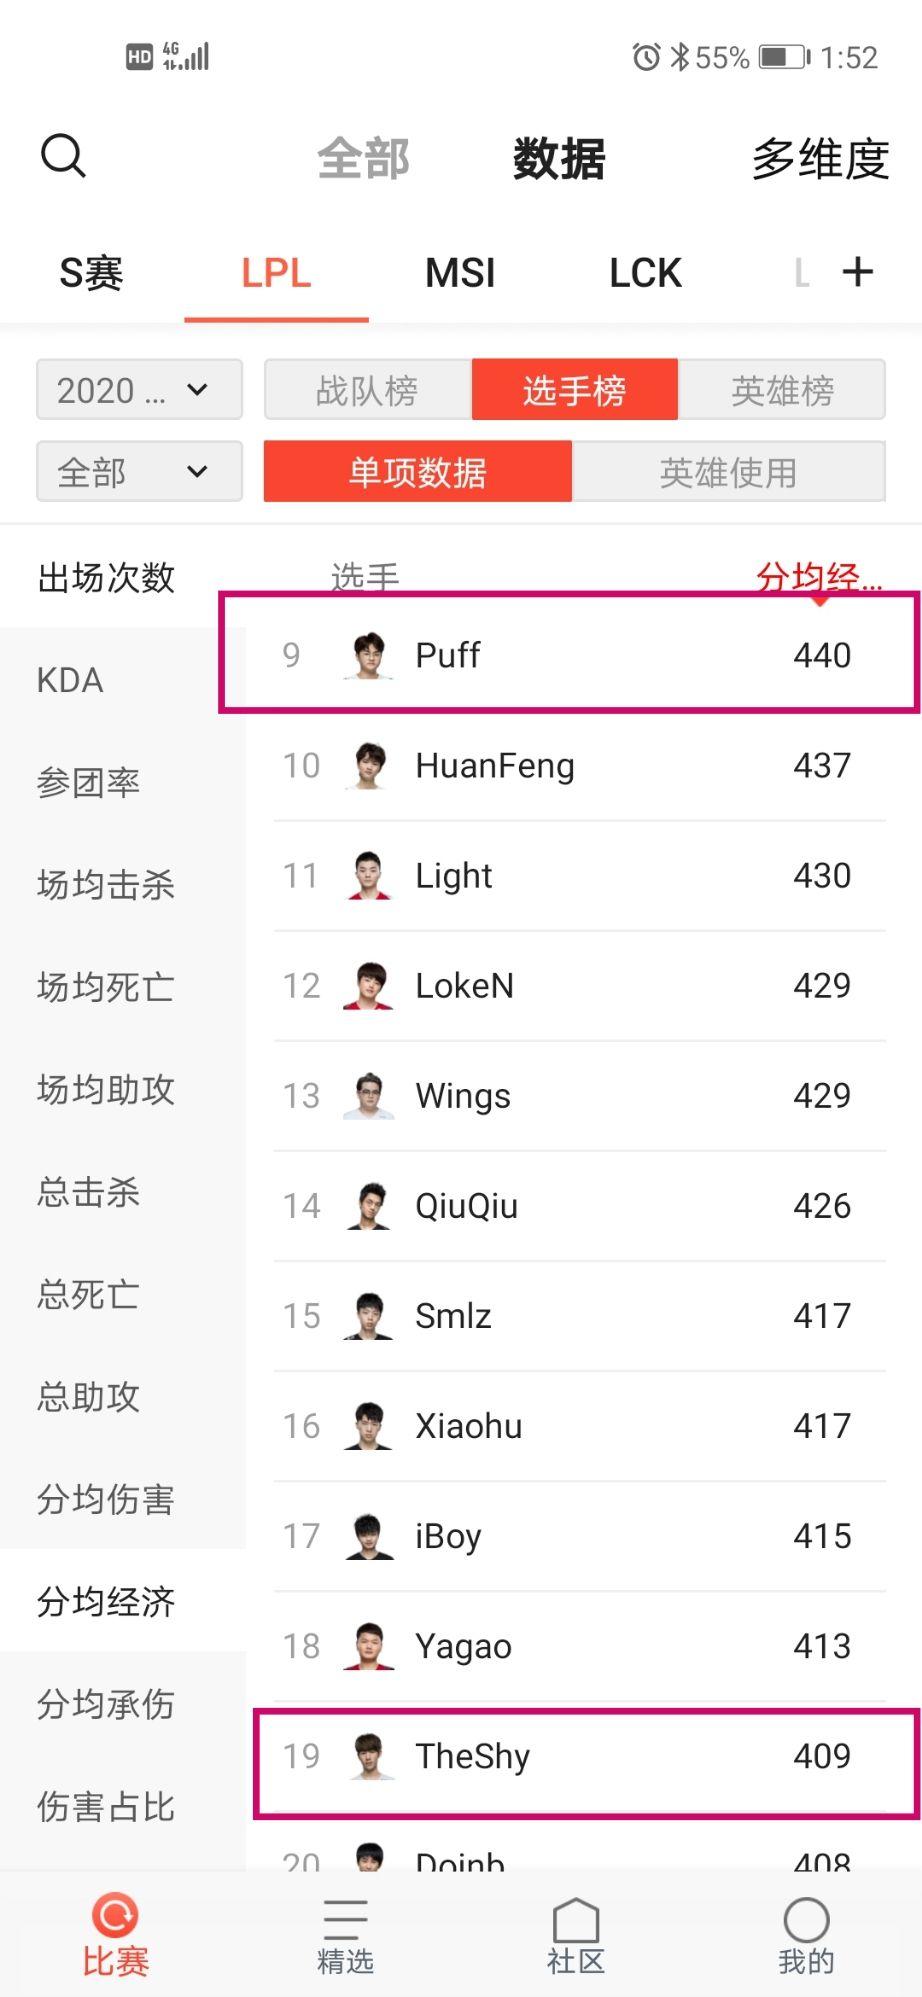Open the 我的 profile circle icon
Screen dimensions: 922x1997
[x=806, y=1919]
